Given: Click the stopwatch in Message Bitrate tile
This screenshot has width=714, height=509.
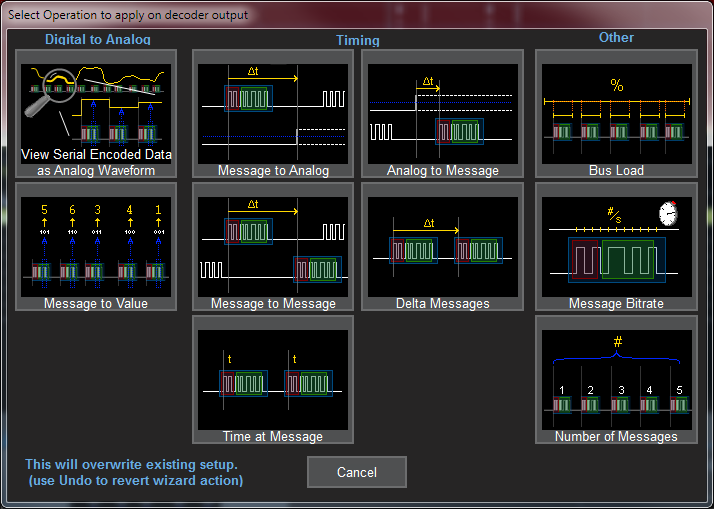Looking at the screenshot, I should [x=668, y=213].
